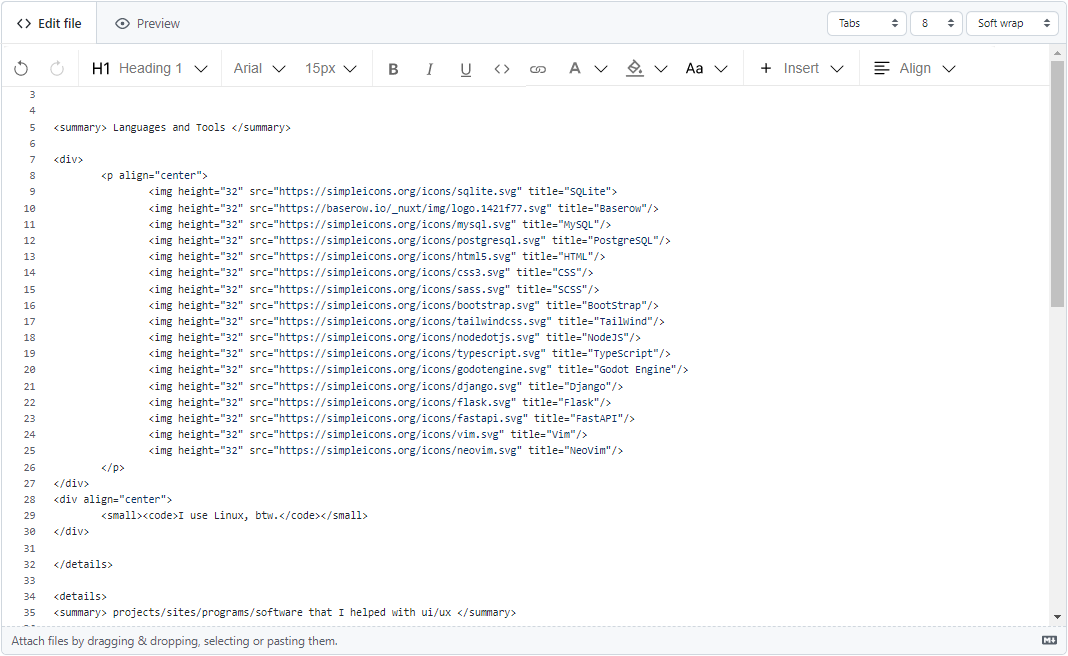Open the Arial font dropdown
The image size is (1068, 656).
pyautogui.click(x=259, y=68)
